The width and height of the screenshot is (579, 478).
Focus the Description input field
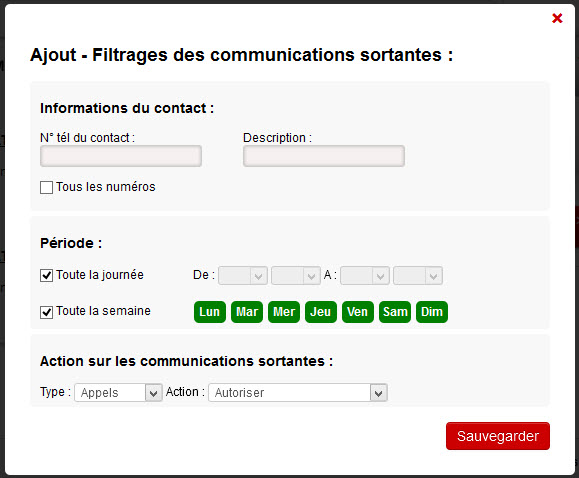click(x=324, y=156)
